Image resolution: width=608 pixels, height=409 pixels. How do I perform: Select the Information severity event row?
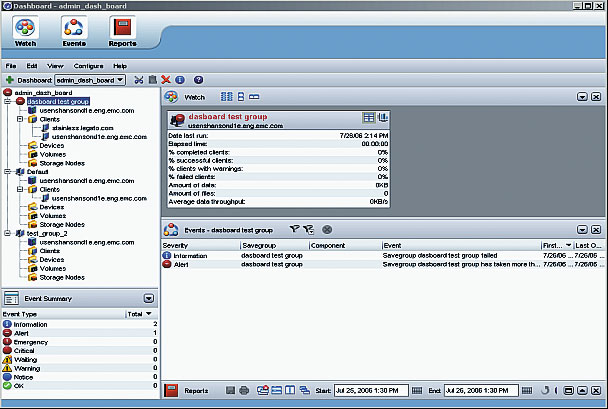[382, 255]
